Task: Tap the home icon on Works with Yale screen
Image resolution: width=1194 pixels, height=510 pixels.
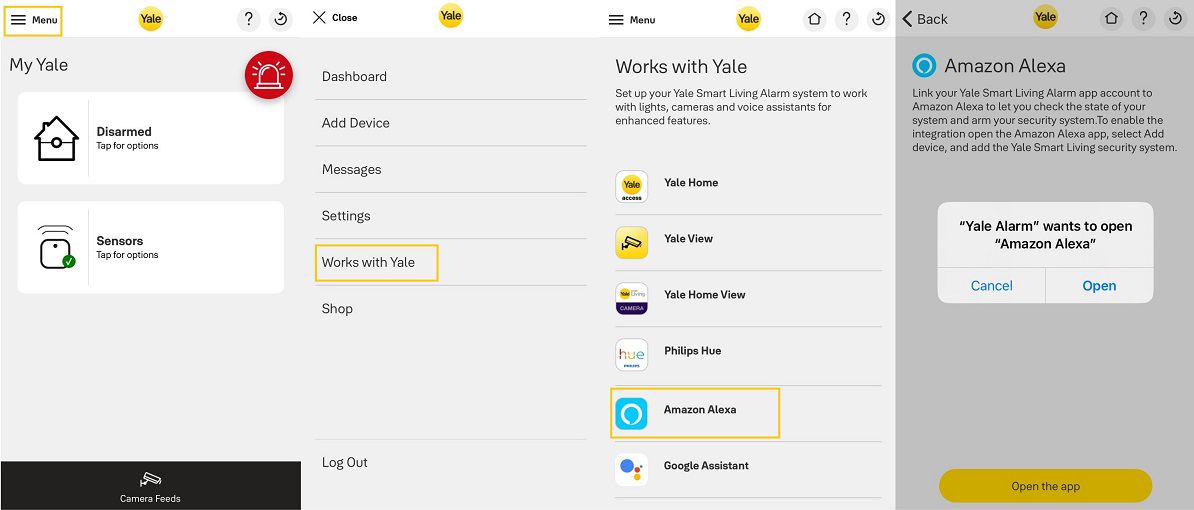Action: [815, 19]
